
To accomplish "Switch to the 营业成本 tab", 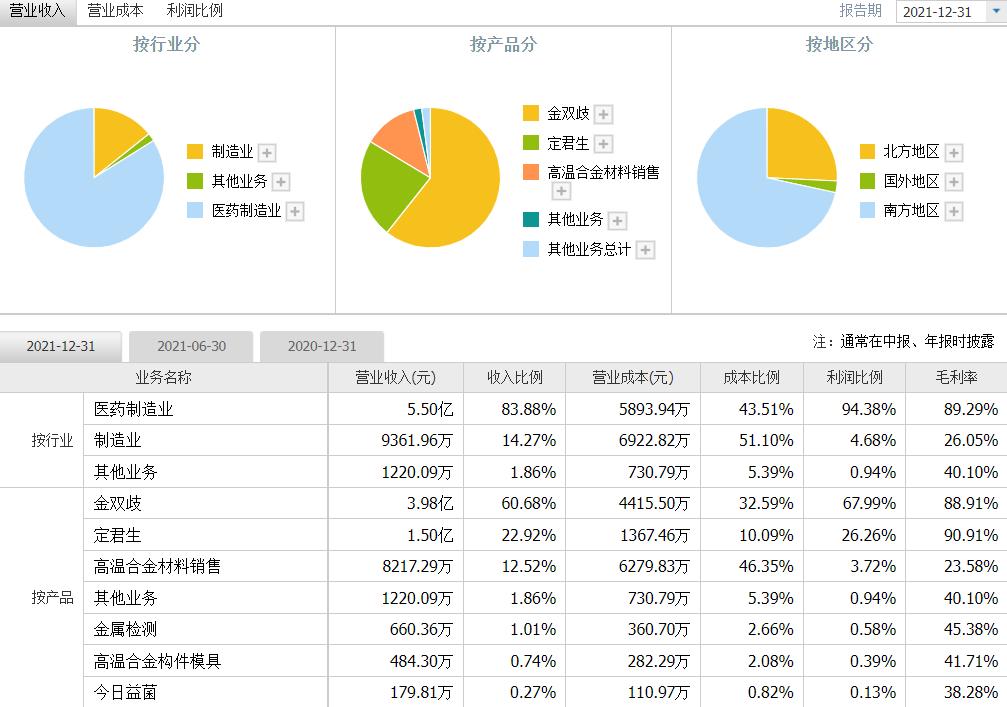I will [x=115, y=11].
